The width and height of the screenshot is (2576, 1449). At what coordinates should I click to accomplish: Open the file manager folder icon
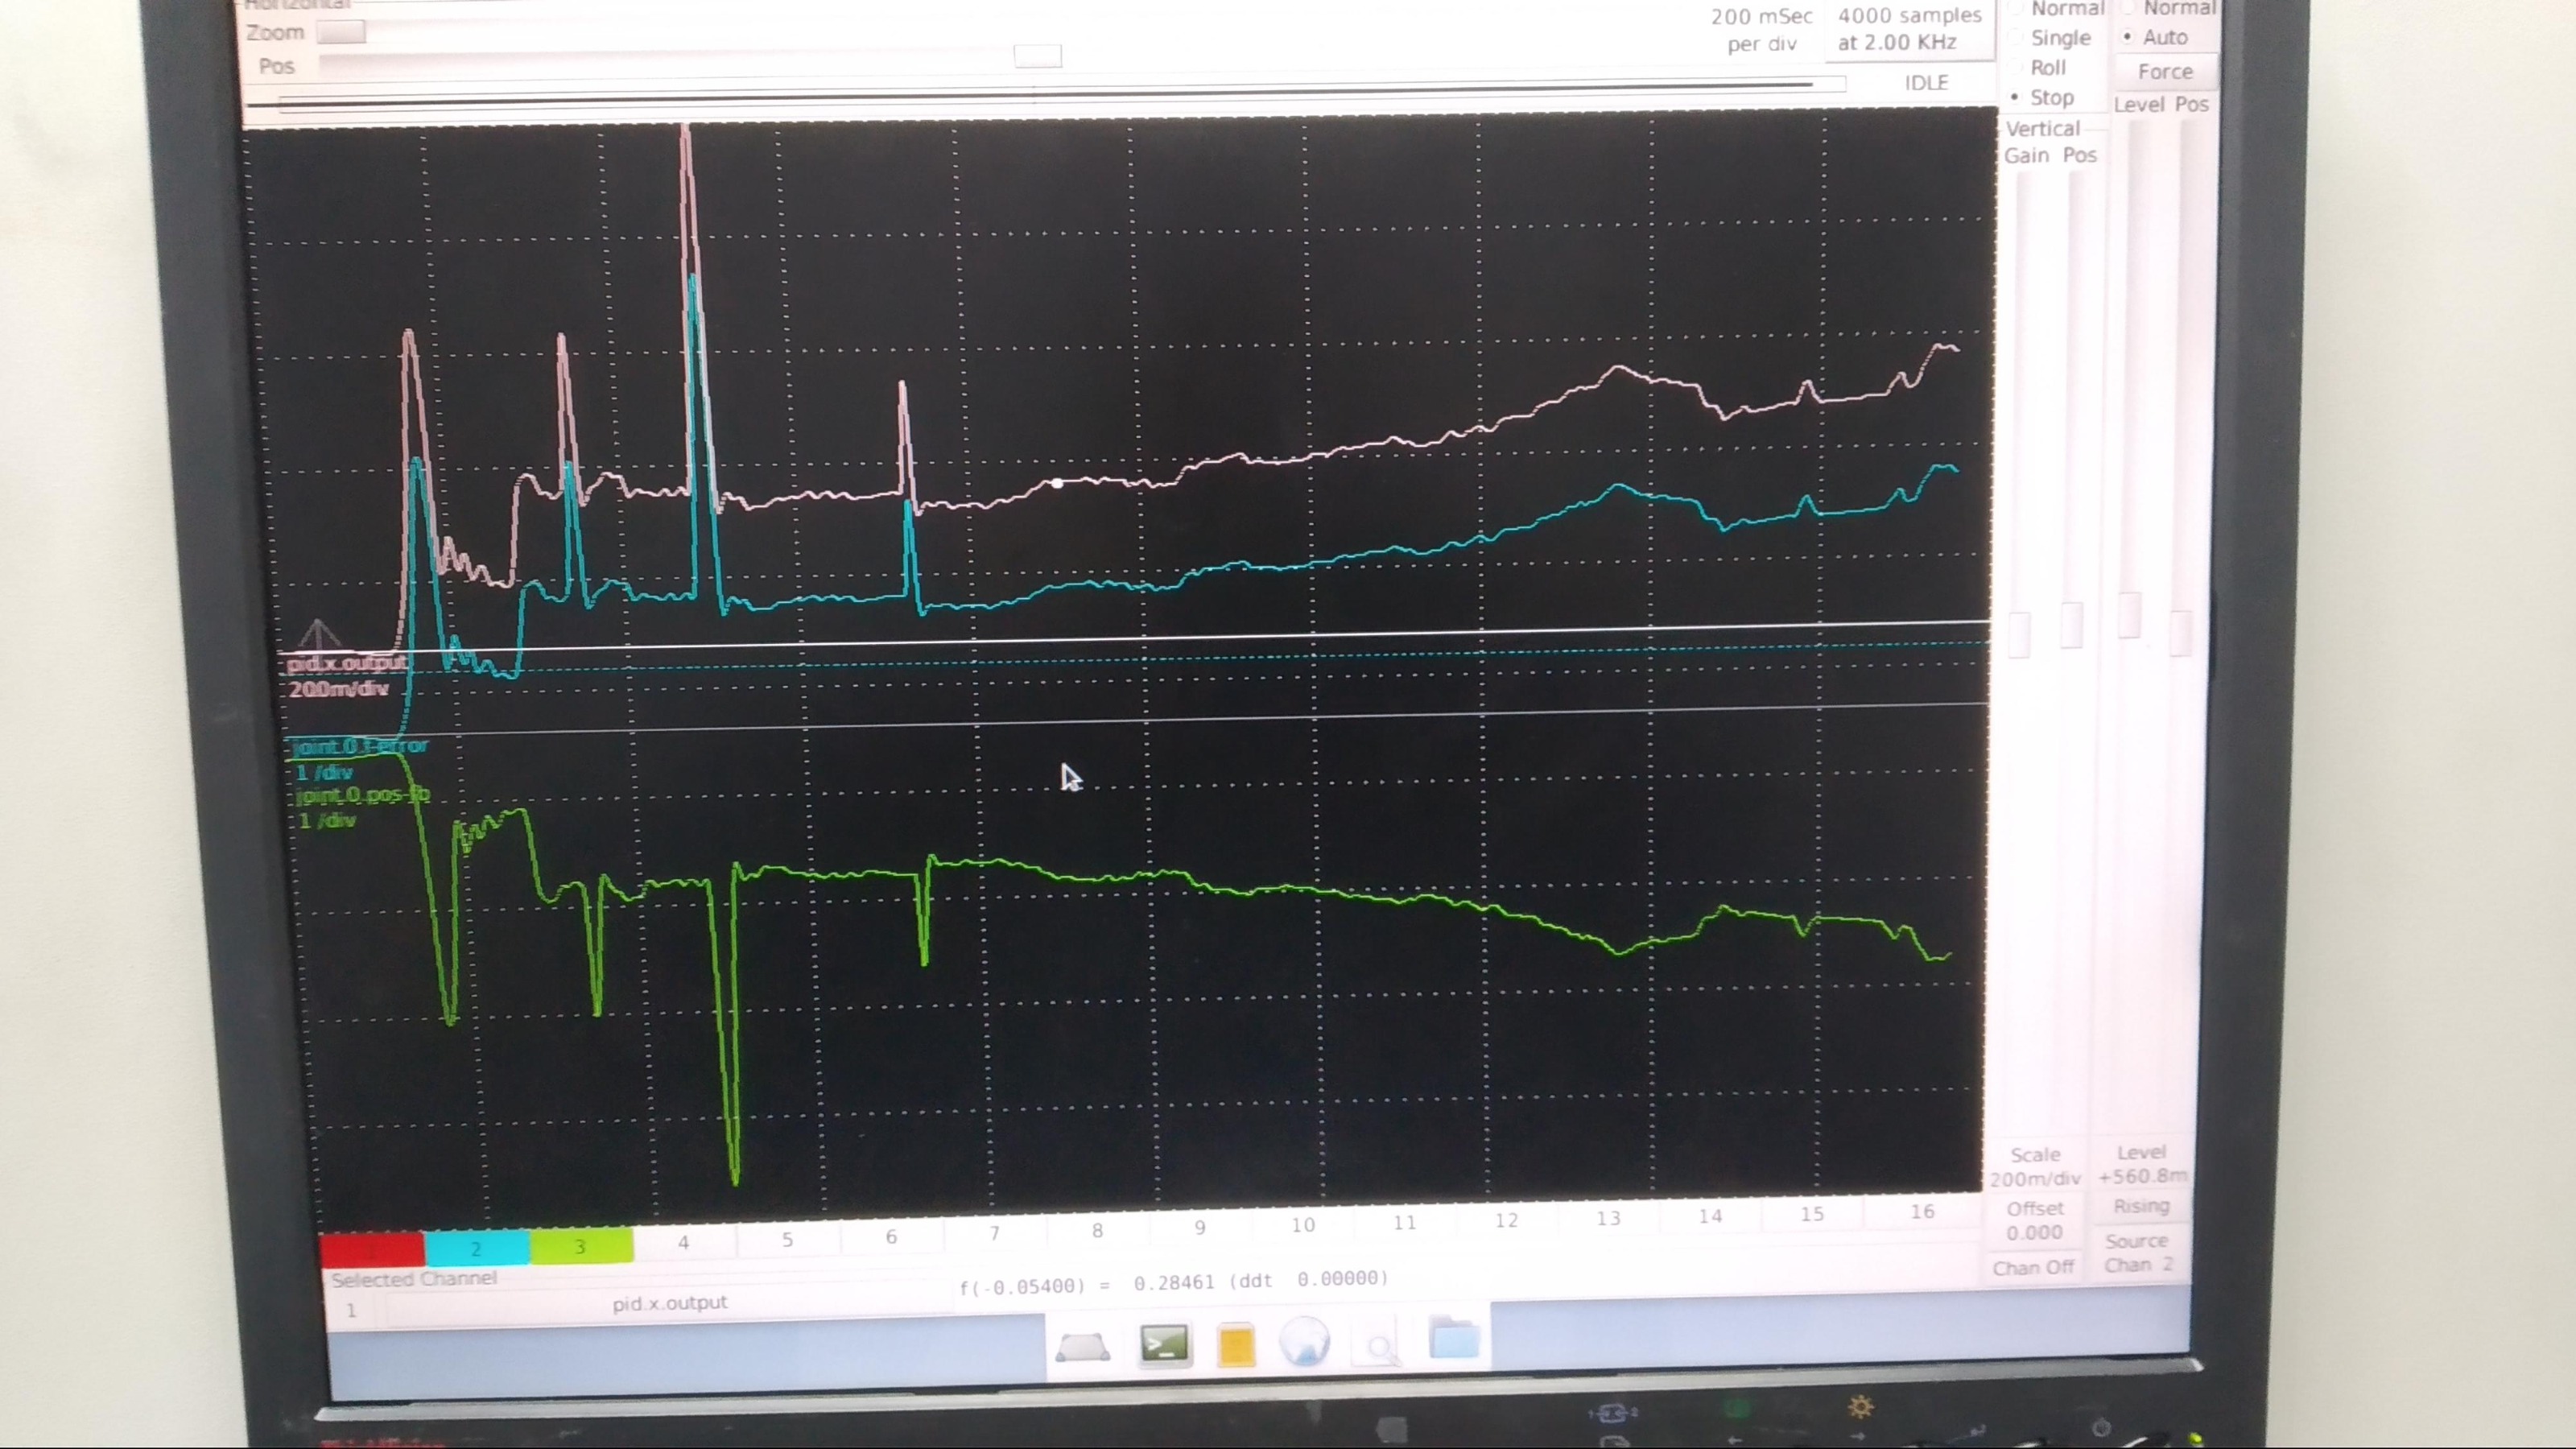click(1453, 1337)
